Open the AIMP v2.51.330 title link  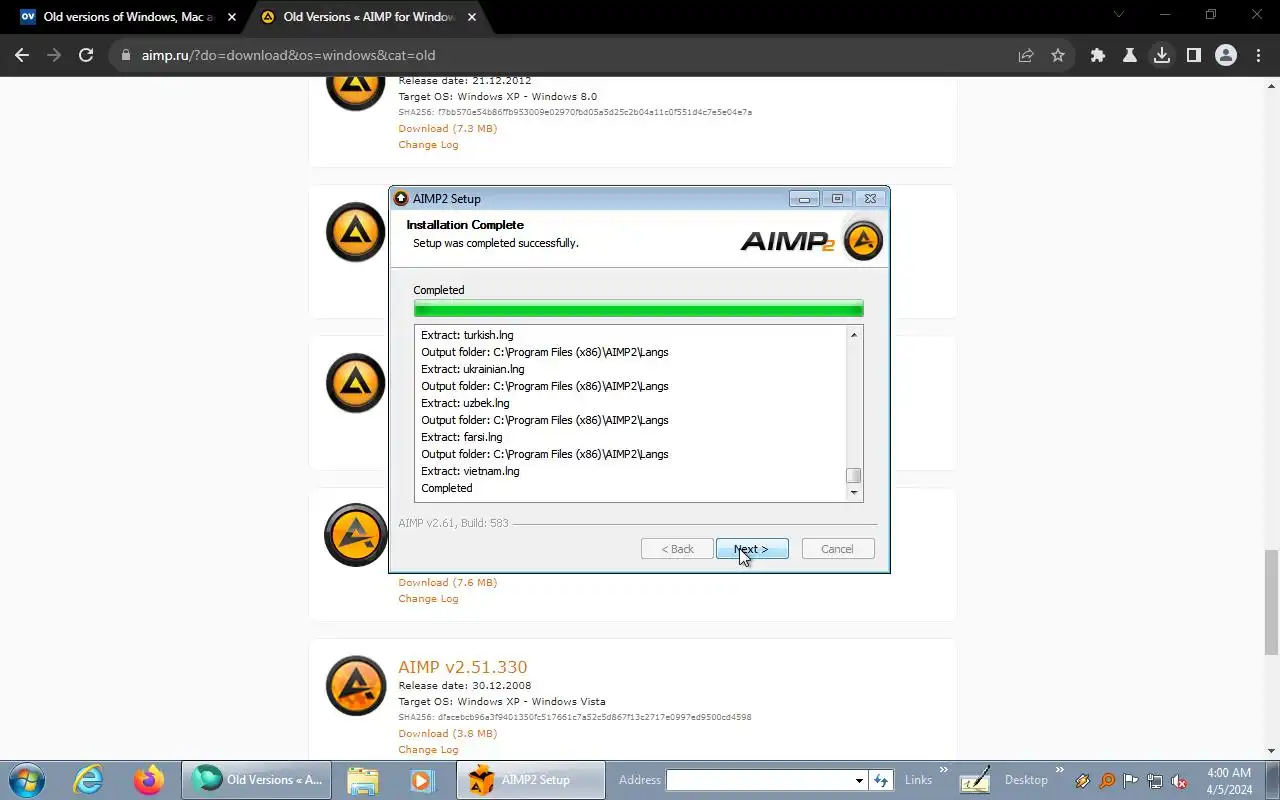pos(462,667)
